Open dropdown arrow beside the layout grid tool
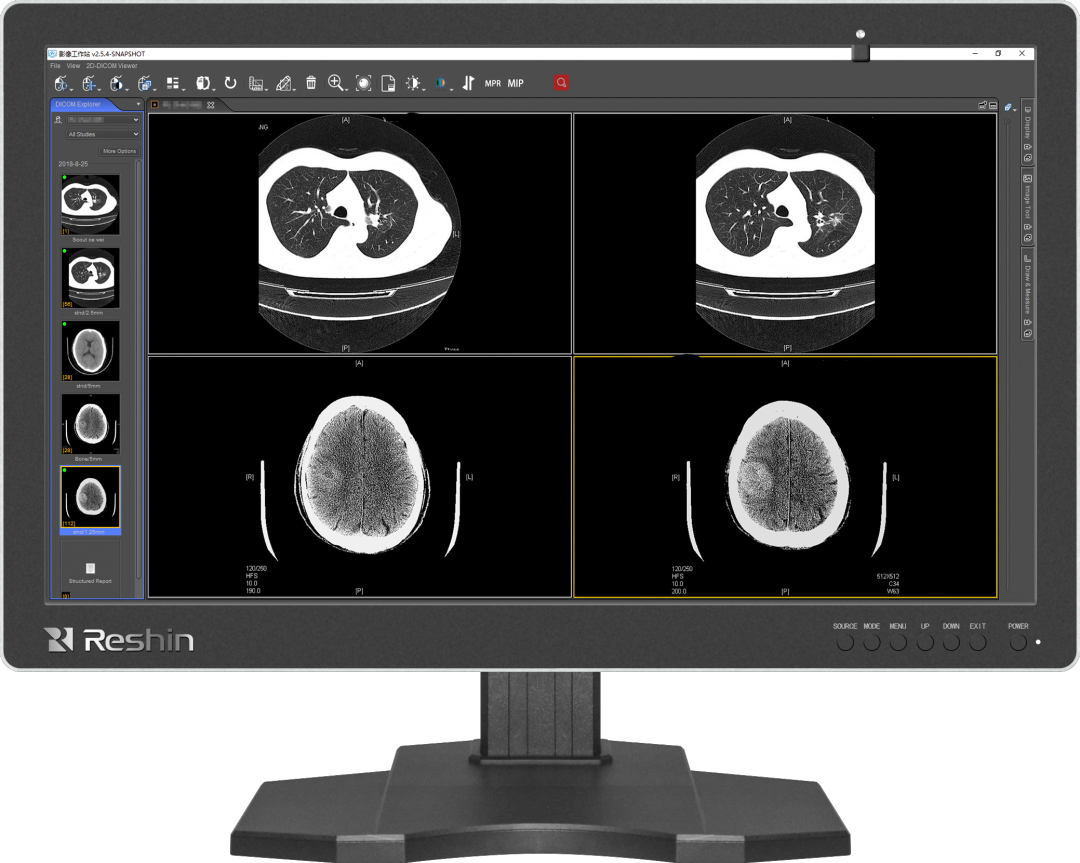The image size is (1080, 863). (x=183, y=89)
